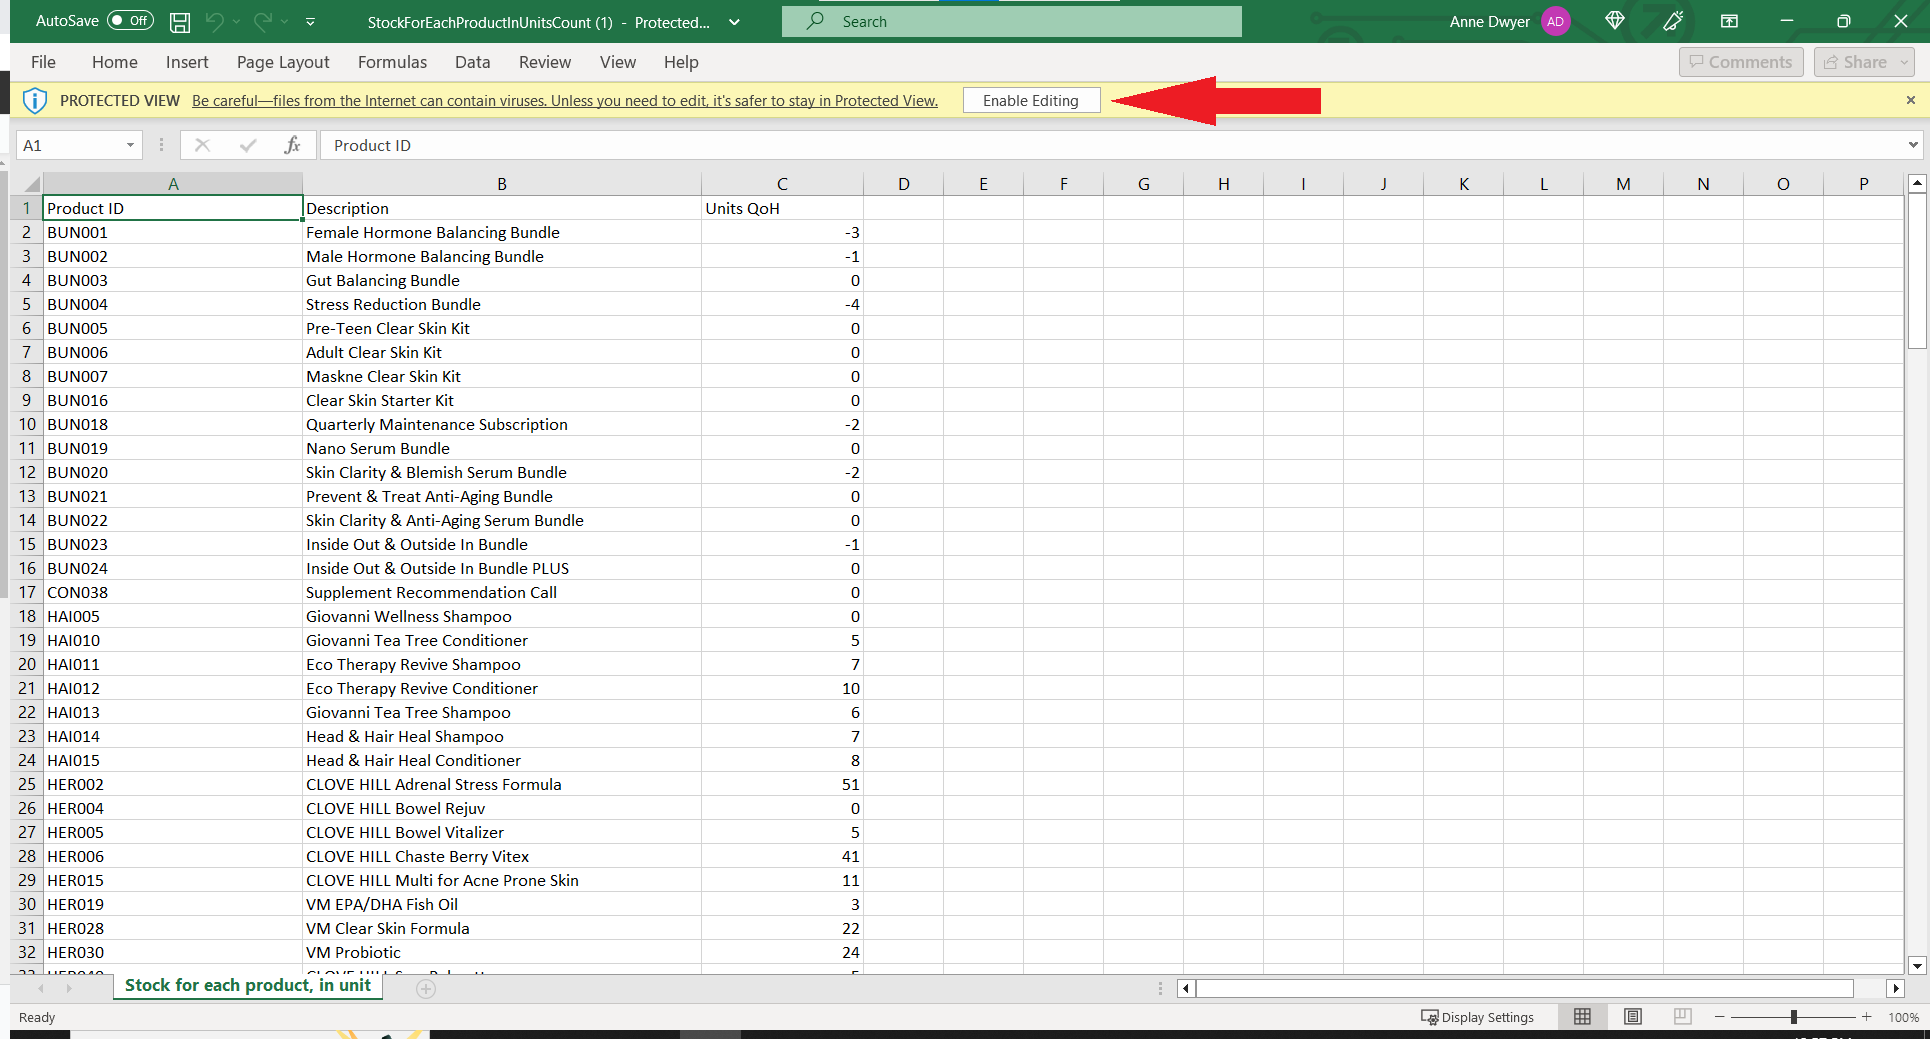
Task: Switch to the Home tab
Action: click(115, 62)
